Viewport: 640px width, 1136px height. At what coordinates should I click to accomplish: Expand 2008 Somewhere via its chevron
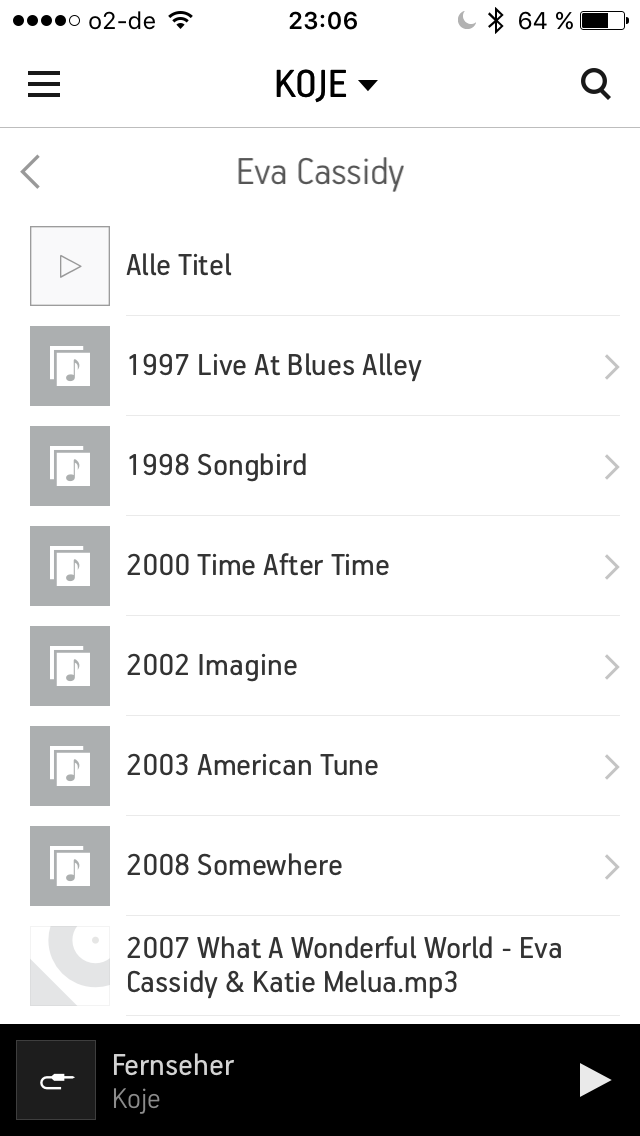[x=611, y=867]
